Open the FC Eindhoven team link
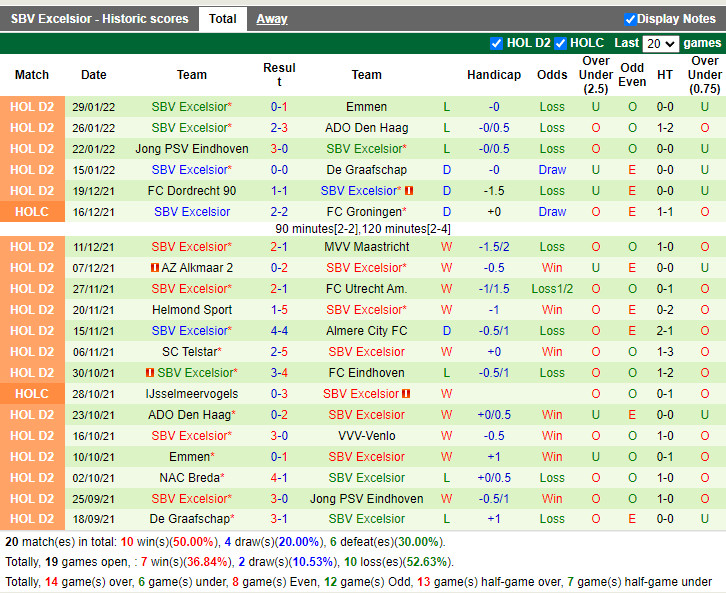Image resolution: width=726 pixels, height=593 pixels. tap(366, 373)
